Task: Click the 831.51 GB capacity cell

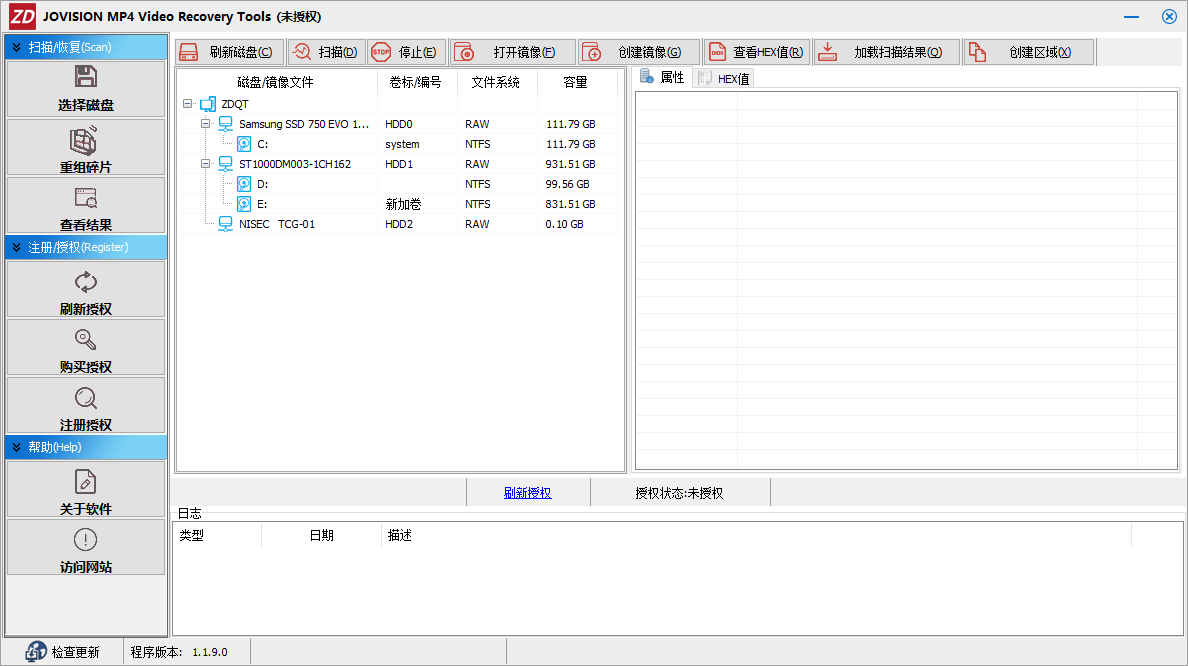Action: point(571,204)
